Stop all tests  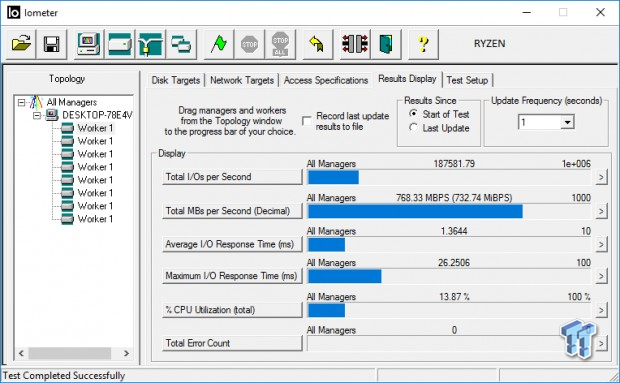pos(280,44)
